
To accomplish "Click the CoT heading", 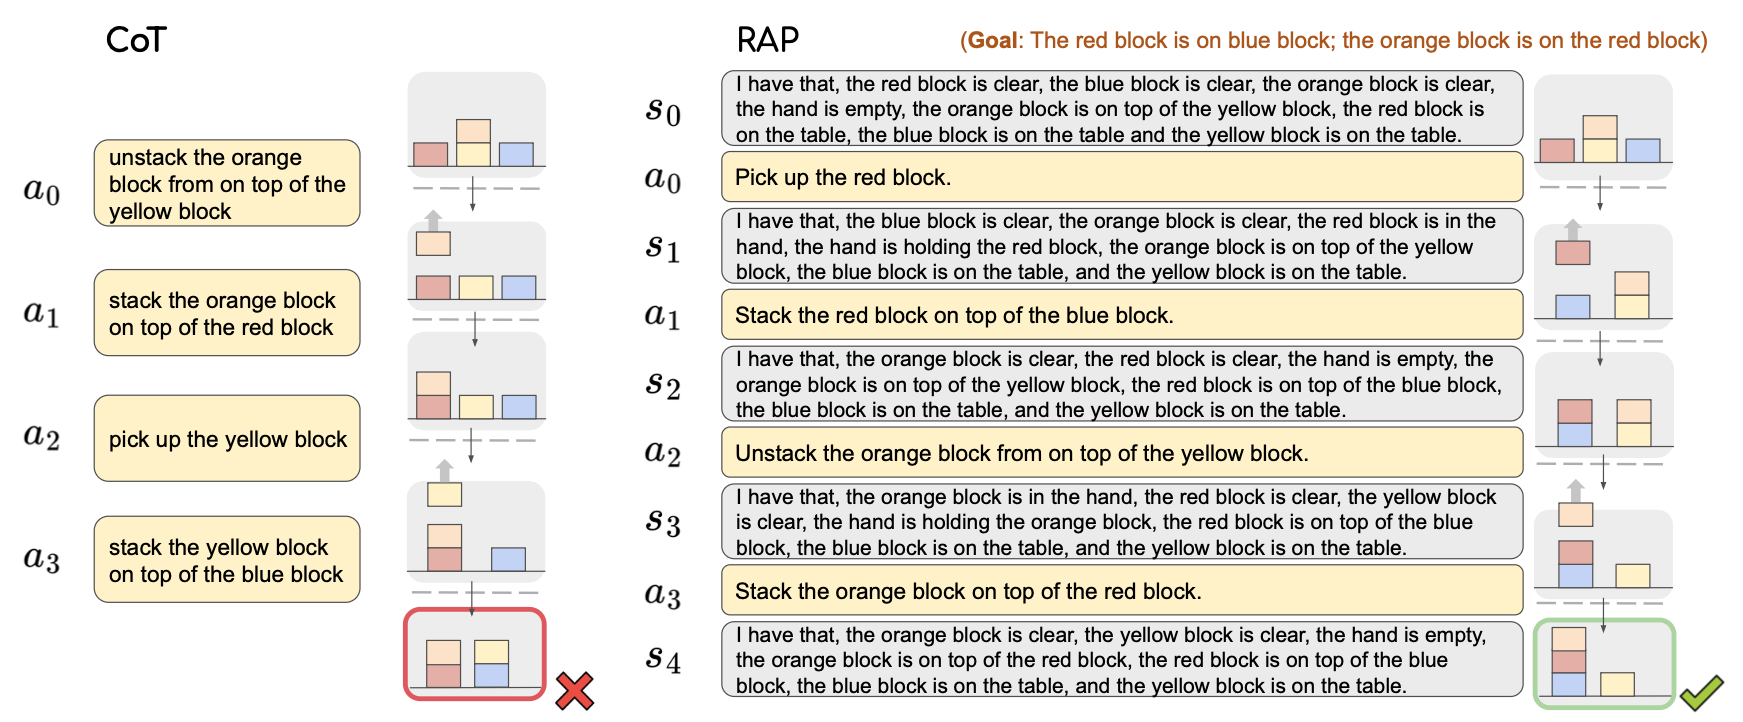I will 136,40.
